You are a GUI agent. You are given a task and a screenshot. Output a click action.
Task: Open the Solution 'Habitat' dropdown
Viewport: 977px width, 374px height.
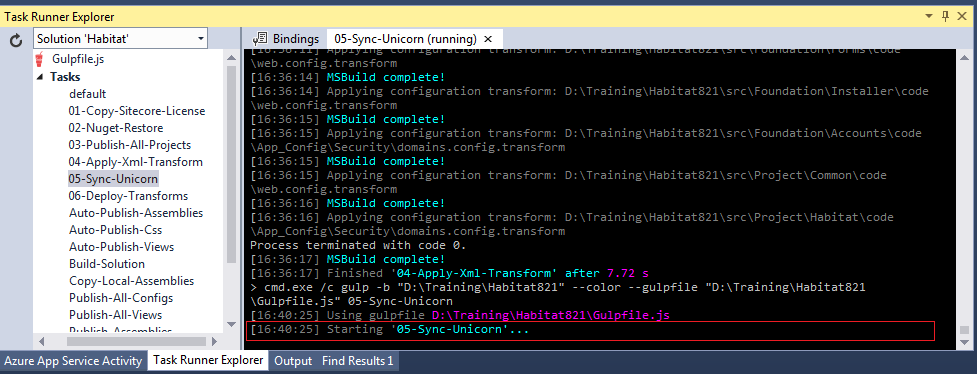tap(120, 39)
